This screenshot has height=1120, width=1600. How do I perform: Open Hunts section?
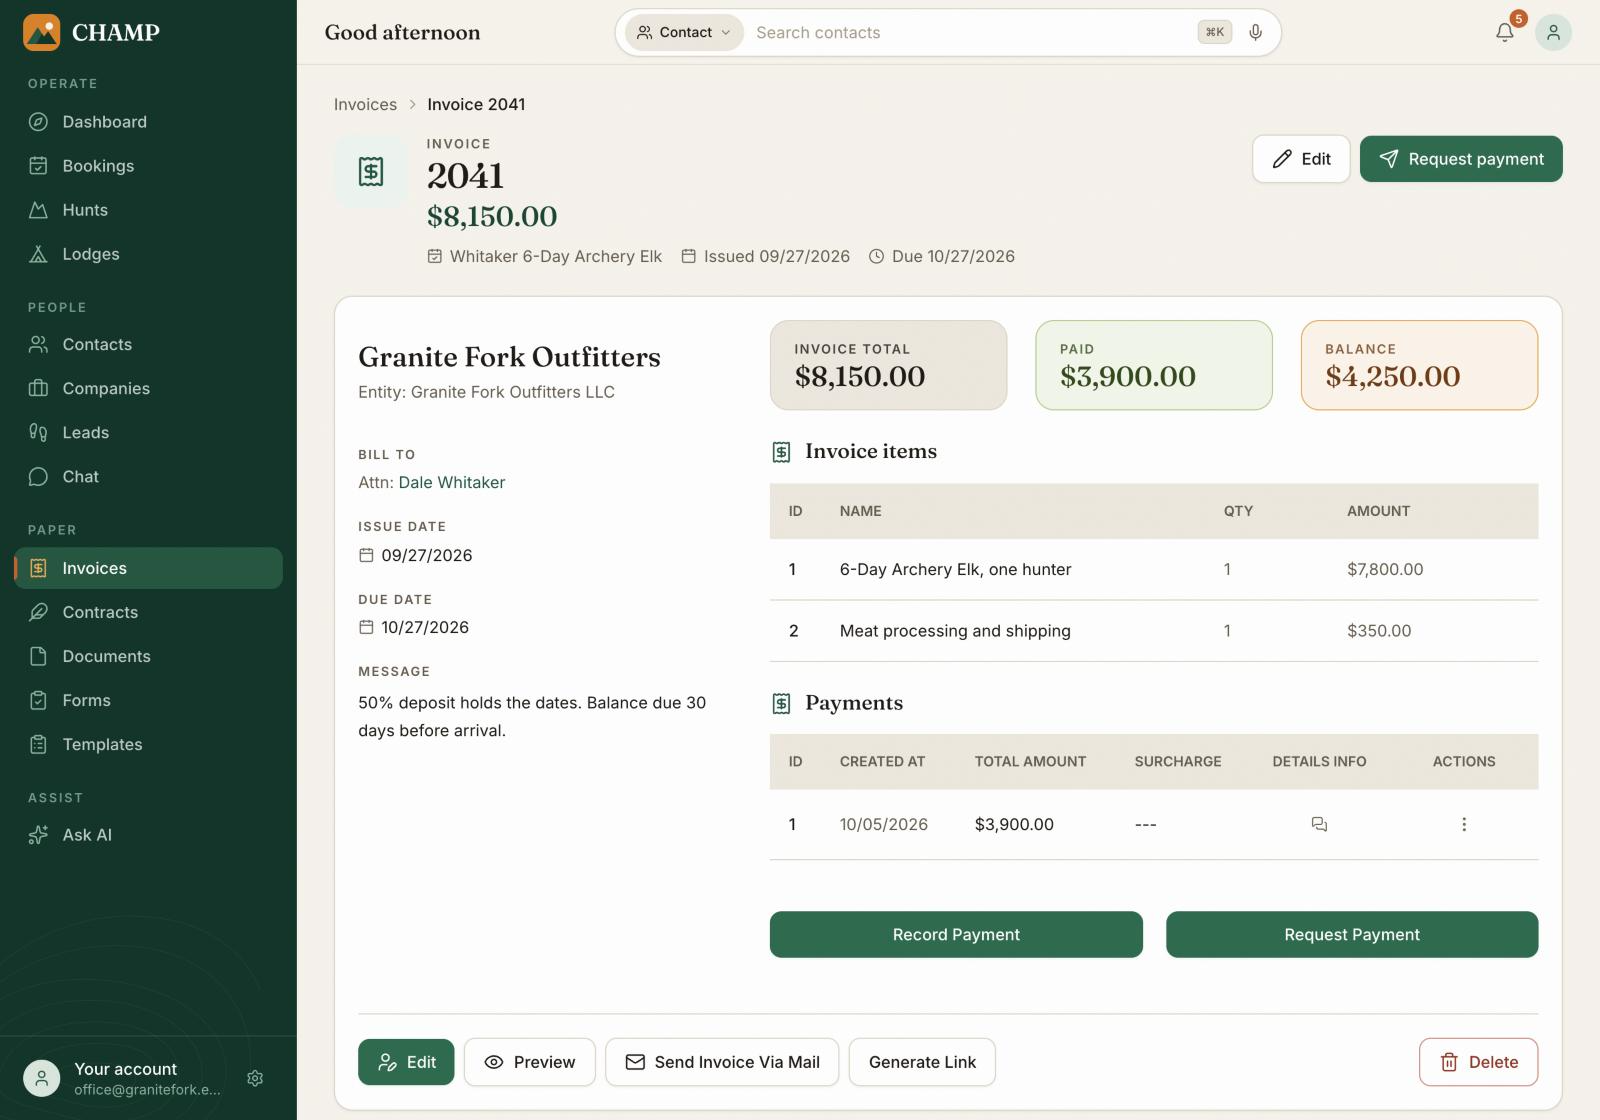[148, 210]
